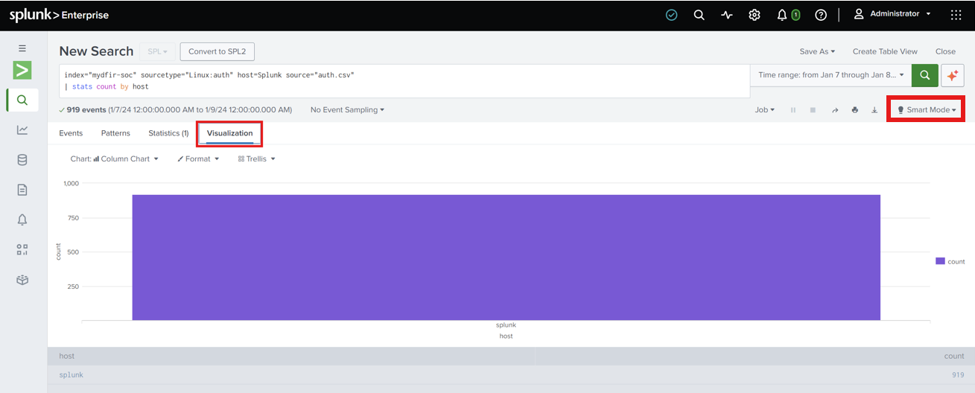Sort by the count column header
This screenshot has height=393, width=975.
(754, 356)
